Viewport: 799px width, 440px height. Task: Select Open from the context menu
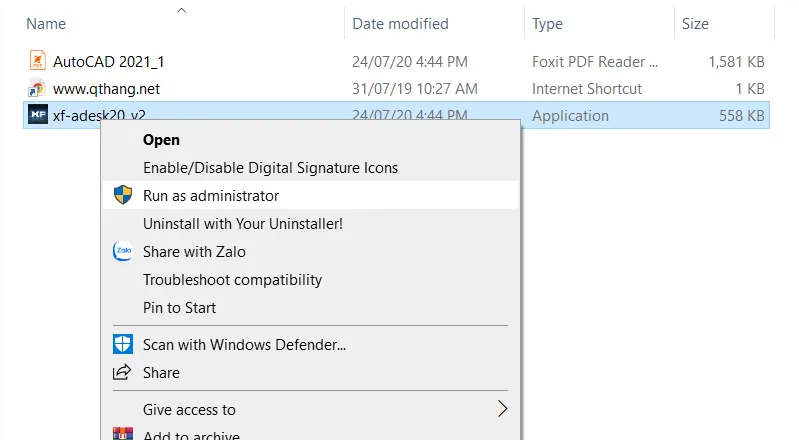pyautogui.click(x=161, y=139)
